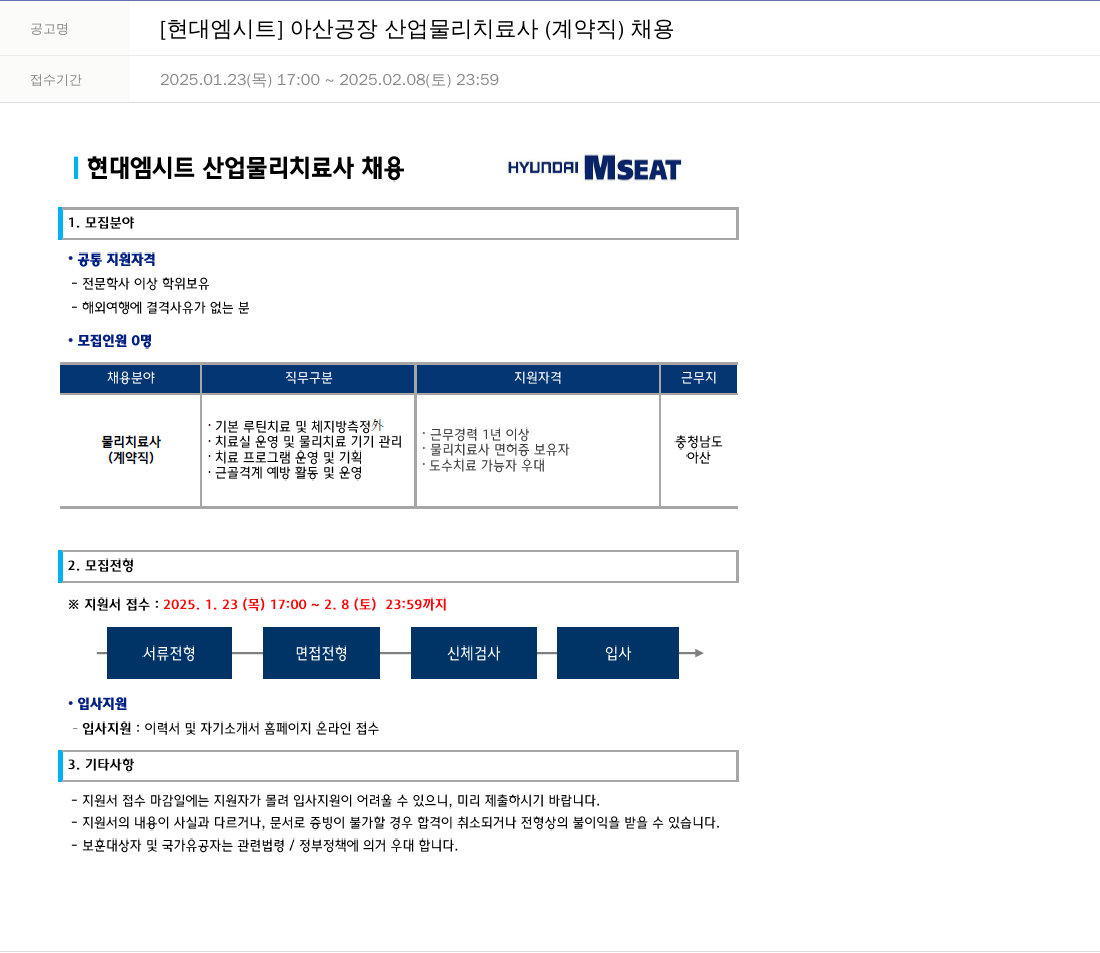This screenshot has height=953, width=1100.
Task: Click heading 현대엠시트 산업물리치료사 채용
Action: pos(245,168)
